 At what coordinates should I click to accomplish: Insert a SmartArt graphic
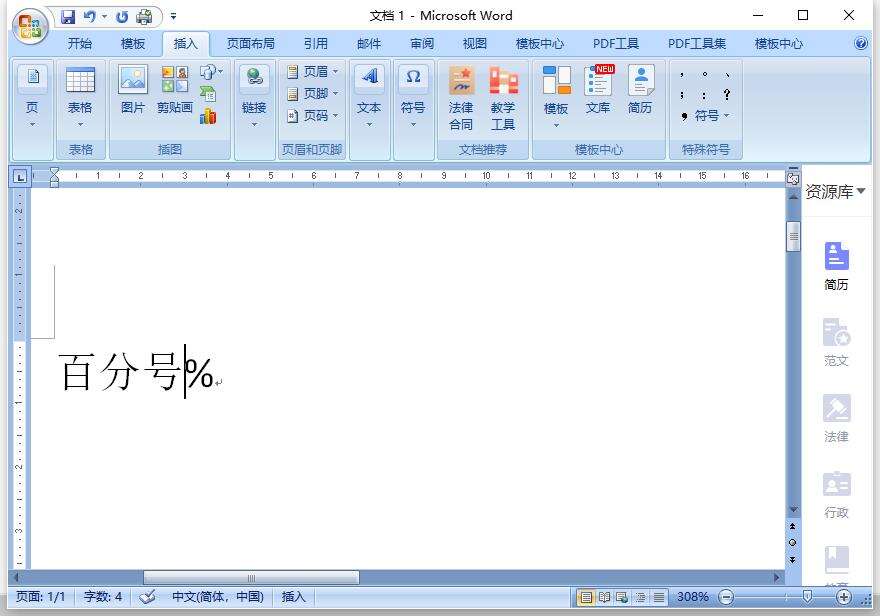tap(208, 93)
